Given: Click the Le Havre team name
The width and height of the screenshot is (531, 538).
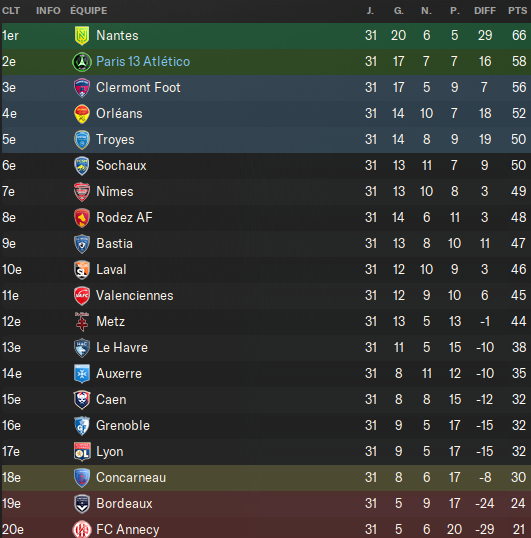Looking at the screenshot, I should [x=122, y=348].
